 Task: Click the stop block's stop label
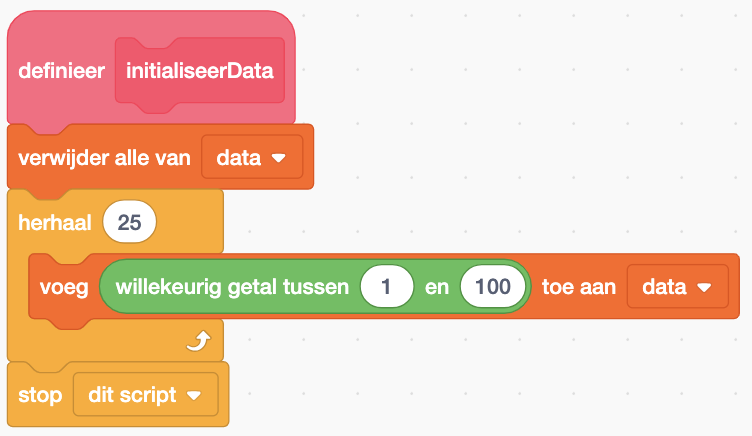pos(38,395)
